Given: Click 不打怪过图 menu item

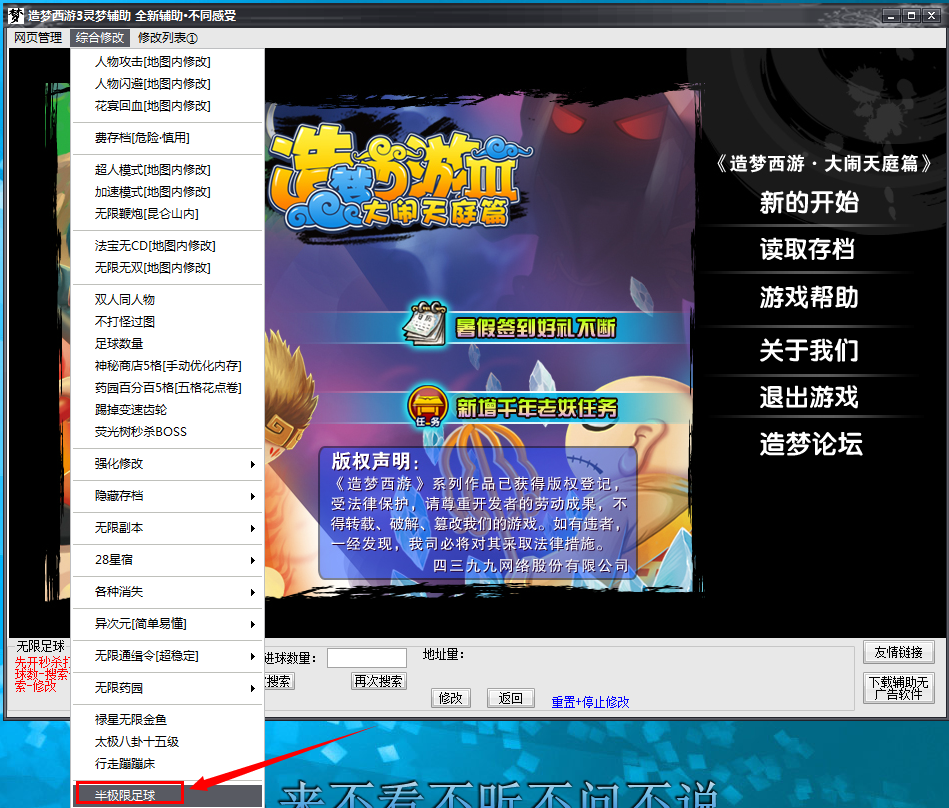Looking at the screenshot, I should coord(168,321).
